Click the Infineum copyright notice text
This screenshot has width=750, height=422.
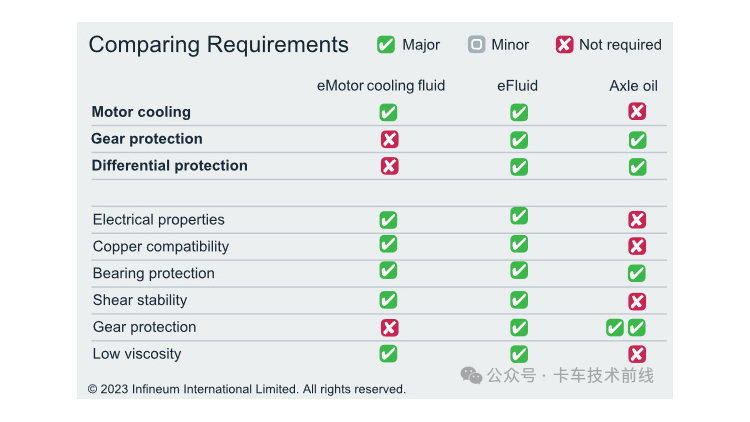246,389
